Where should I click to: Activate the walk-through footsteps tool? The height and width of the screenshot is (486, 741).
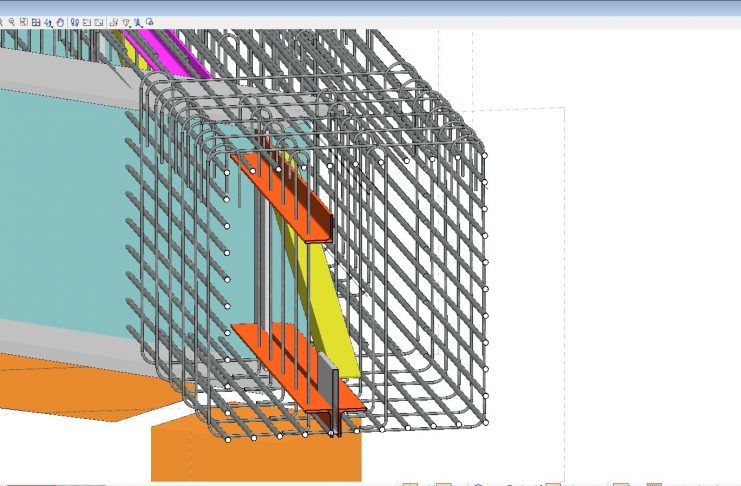[x=75, y=22]
